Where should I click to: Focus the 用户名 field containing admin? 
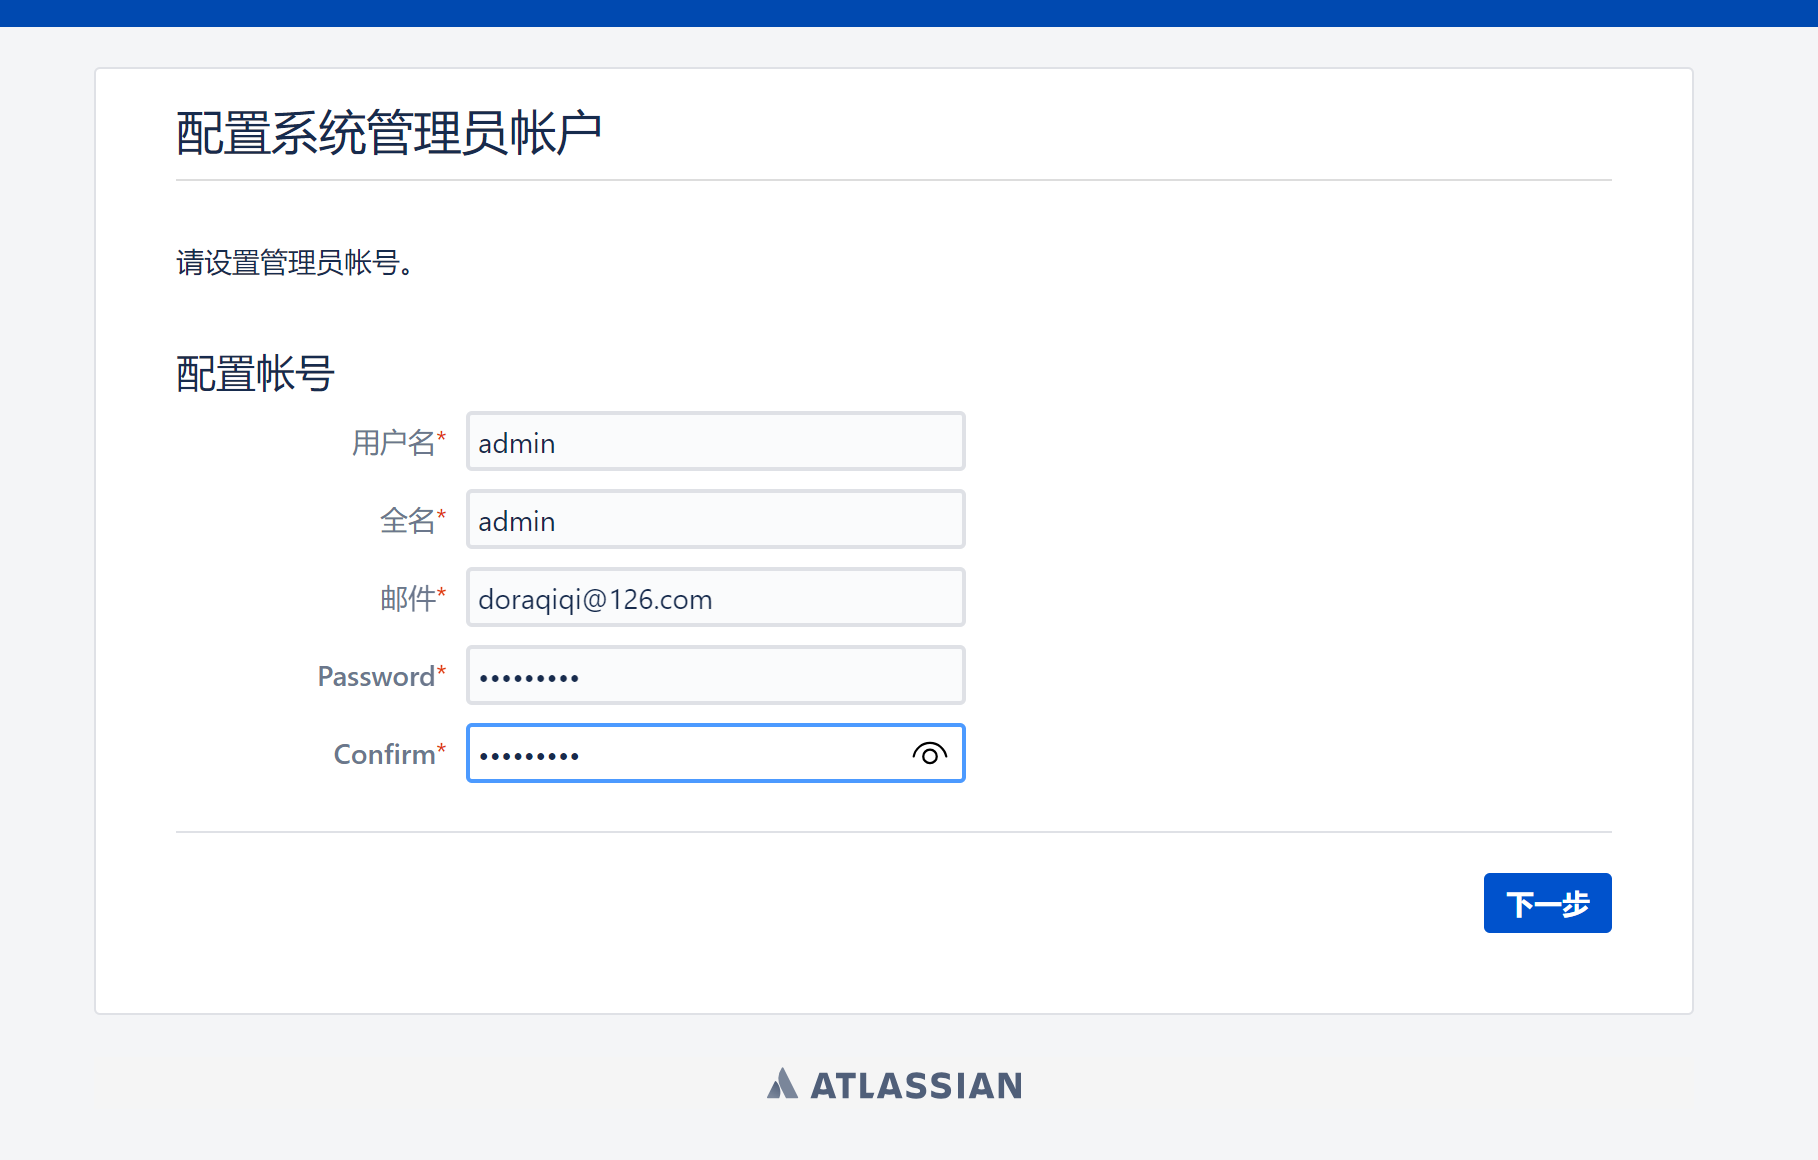[715, 441]
